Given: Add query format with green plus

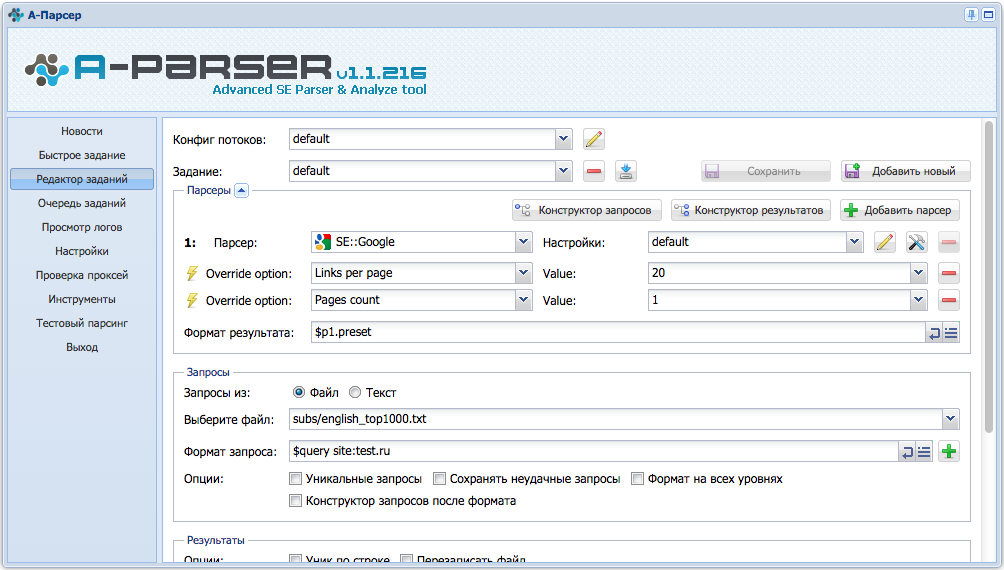Looking at the screenshot, I should (x=949, y=452).
